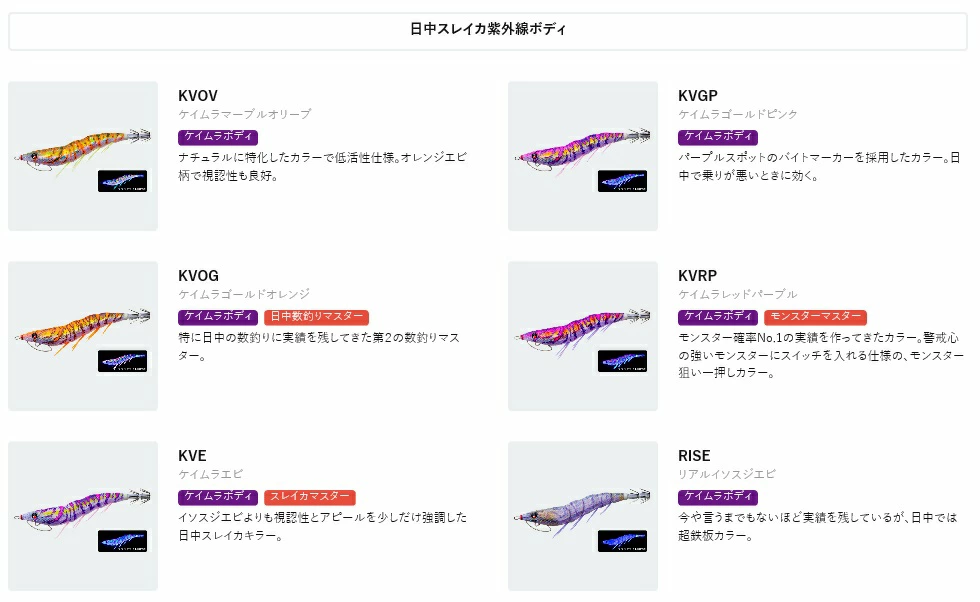
Task: Select the 日中数釣りマスター red tag
Action: [x=317, y=317]
